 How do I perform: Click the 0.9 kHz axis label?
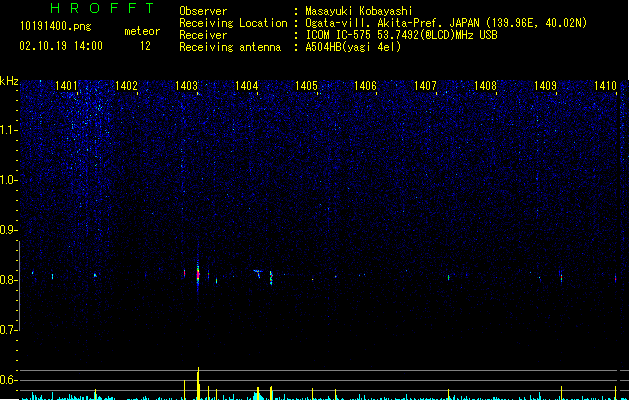[8, 230]
